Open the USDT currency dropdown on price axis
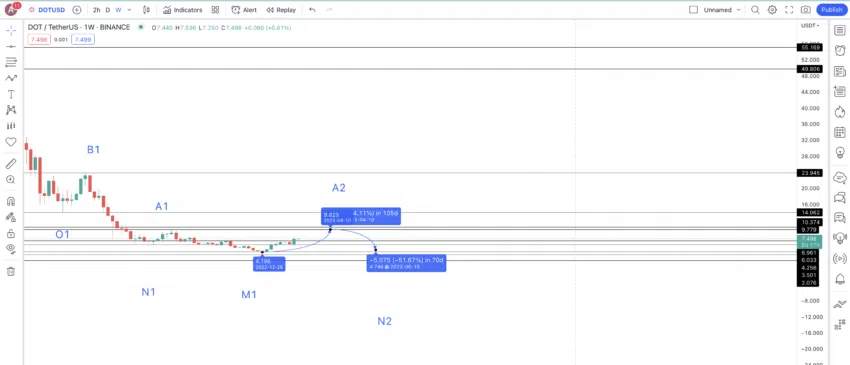 point(810,25)
